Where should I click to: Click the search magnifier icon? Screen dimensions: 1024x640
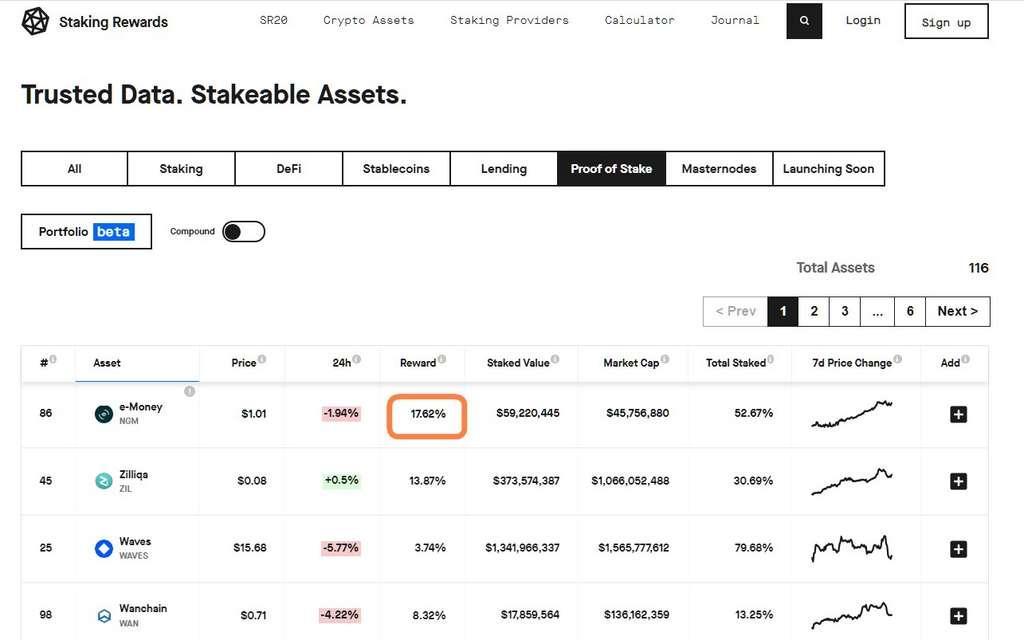pyautogui.click(x=804, y=21)
